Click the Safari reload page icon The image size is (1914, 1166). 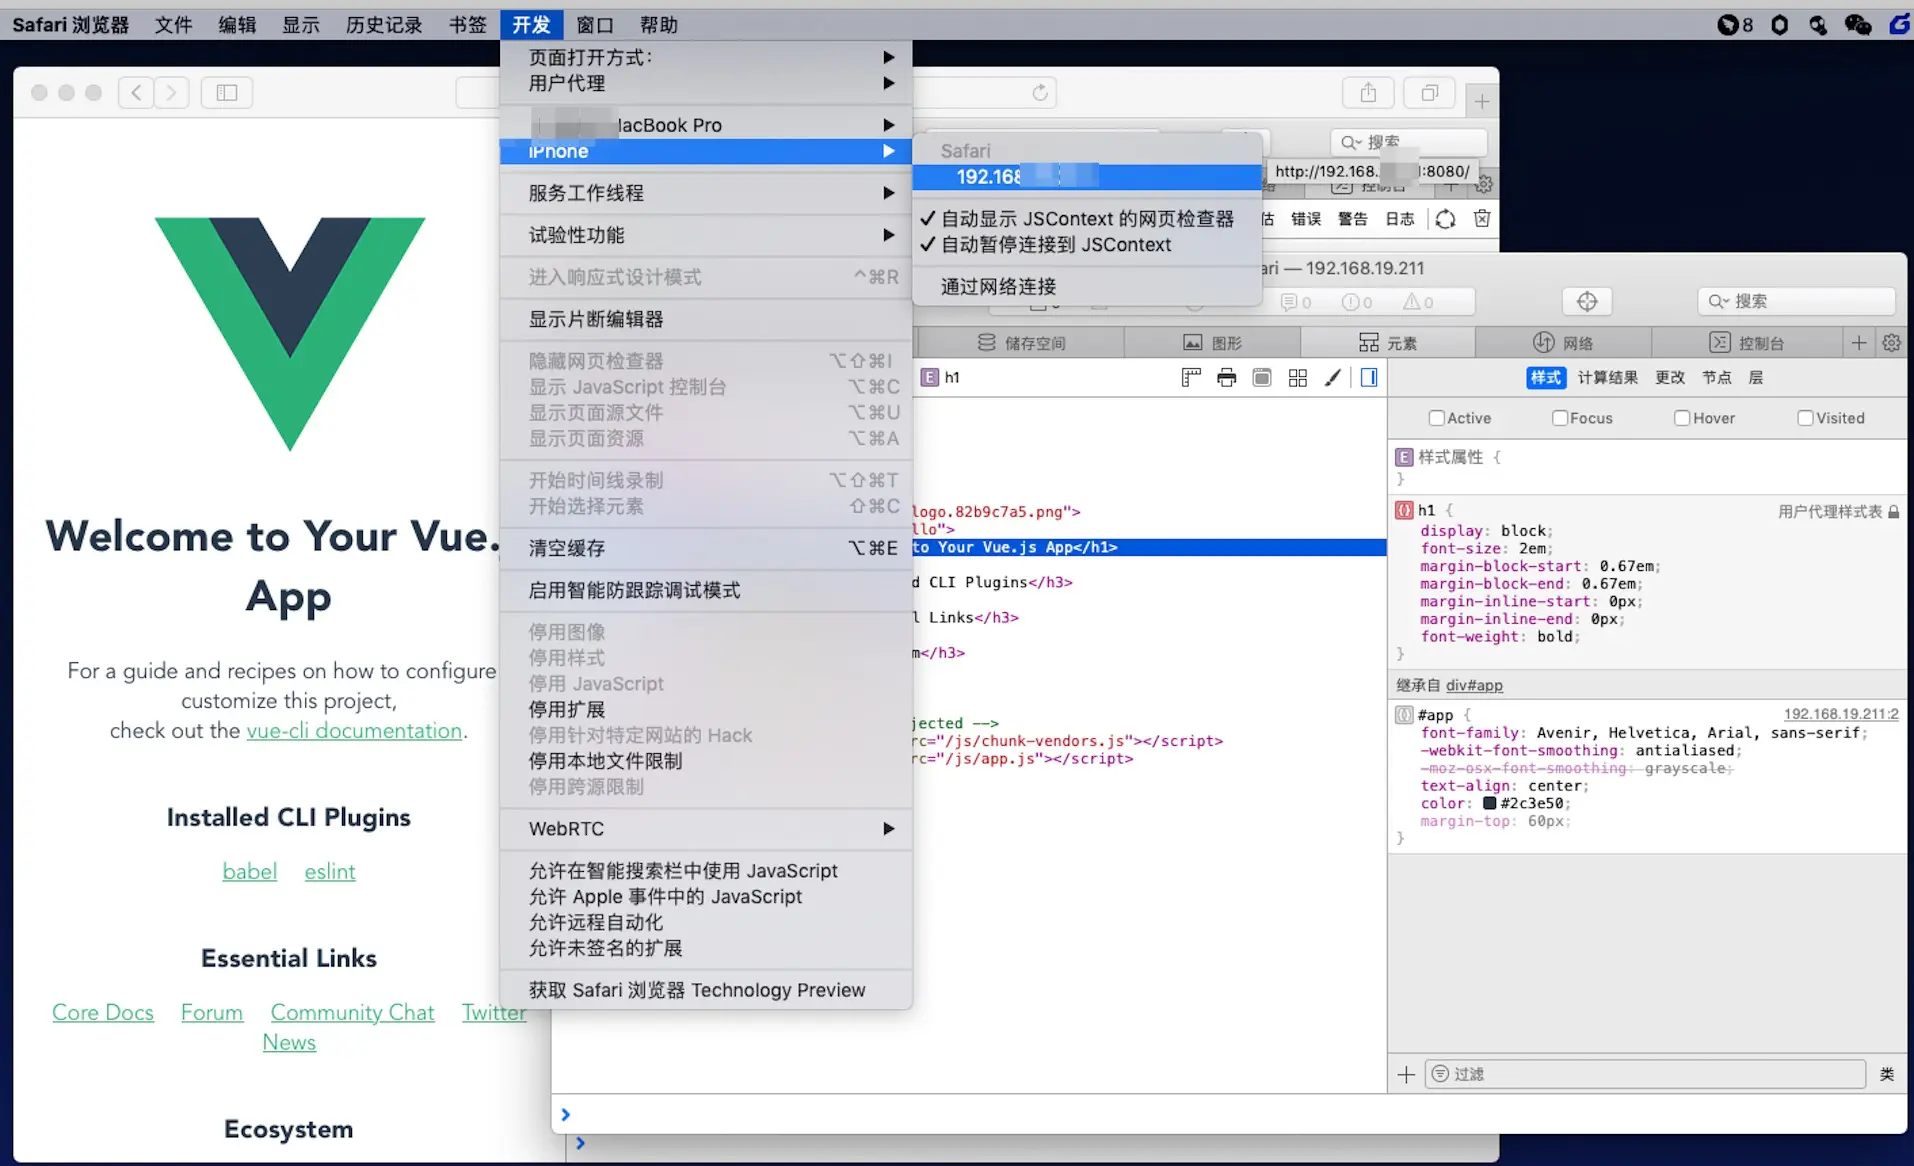(1040, 93)
